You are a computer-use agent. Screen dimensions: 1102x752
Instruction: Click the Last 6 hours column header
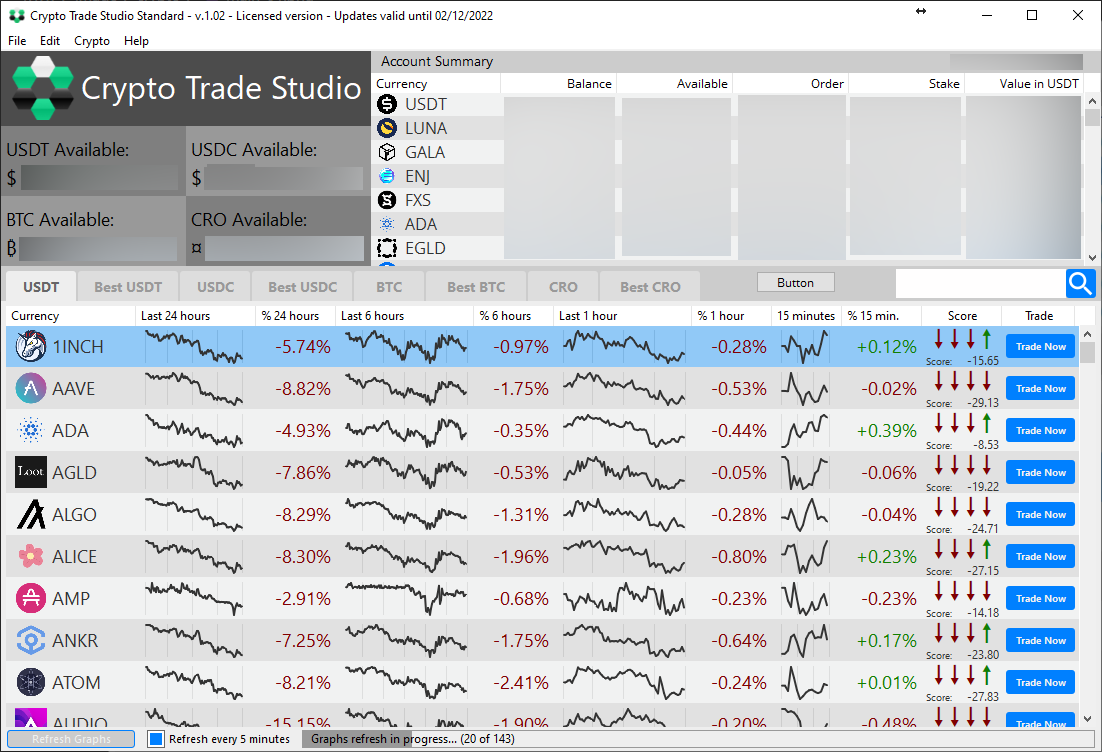click(x=405, y=316)
